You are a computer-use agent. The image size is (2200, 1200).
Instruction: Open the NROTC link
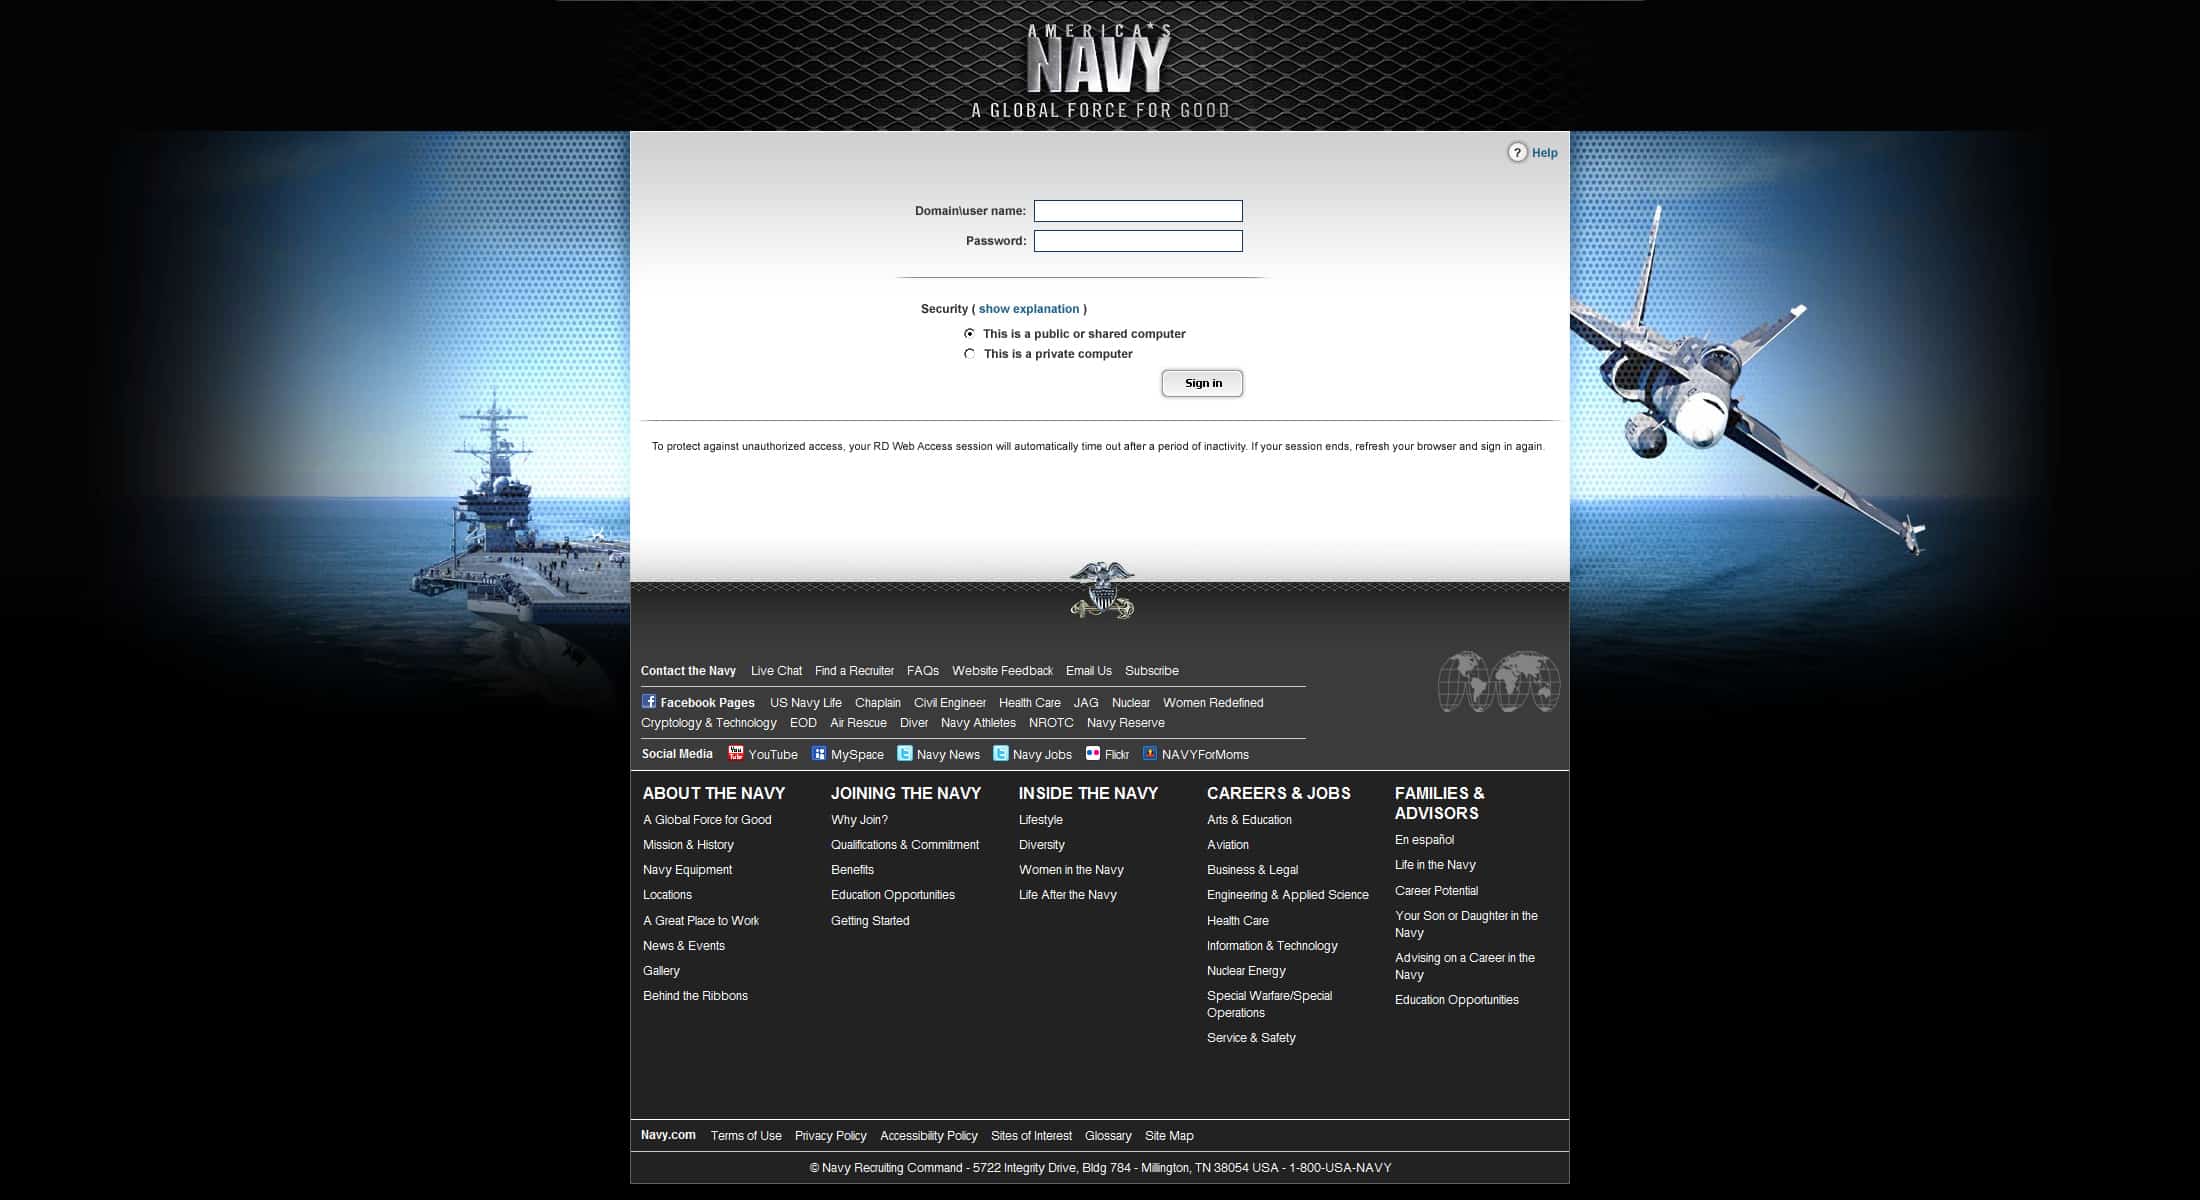[x=1051, y=723]
